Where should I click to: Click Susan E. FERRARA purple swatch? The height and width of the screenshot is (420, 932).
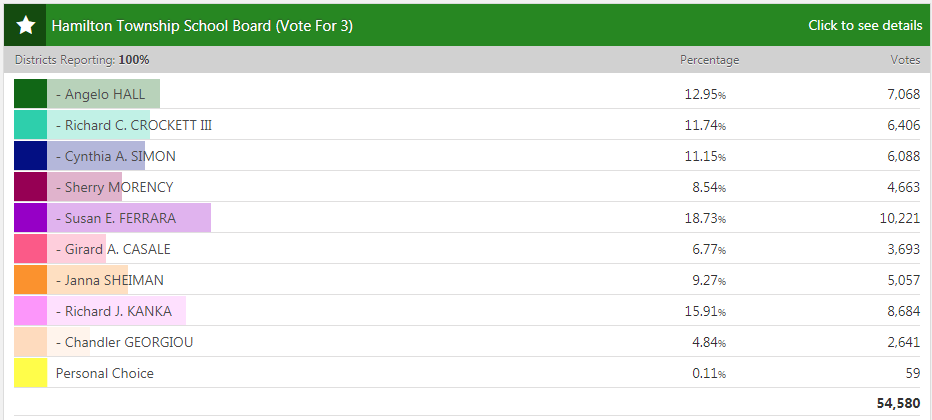[x=30, y=218]
